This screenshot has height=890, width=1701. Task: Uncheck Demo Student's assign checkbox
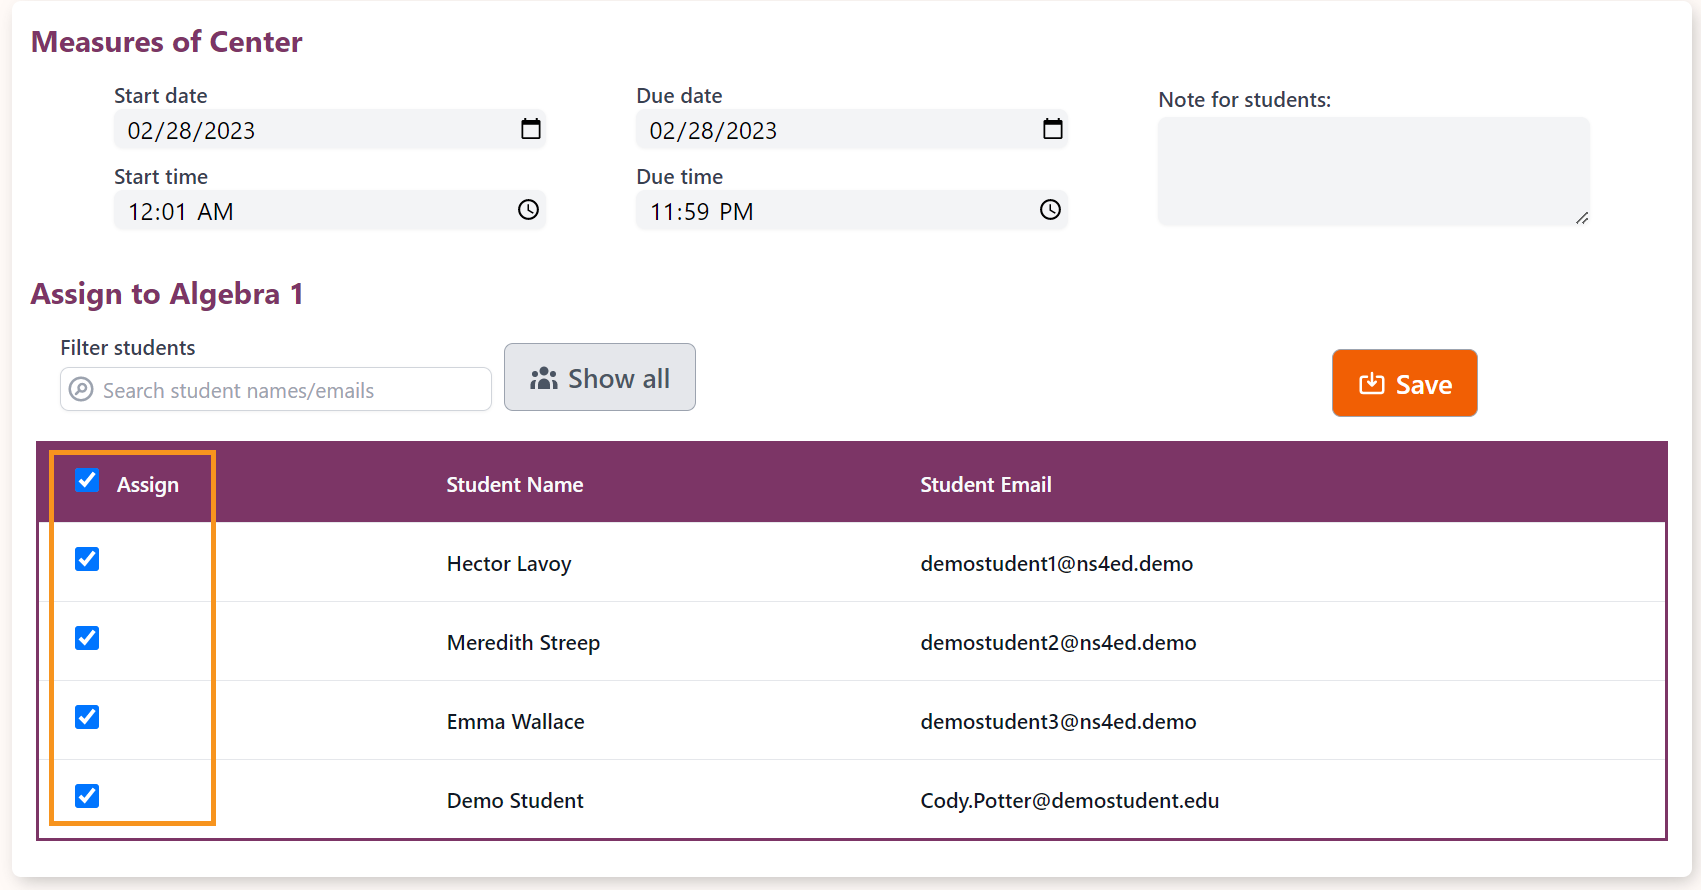(x=87, y=796)
